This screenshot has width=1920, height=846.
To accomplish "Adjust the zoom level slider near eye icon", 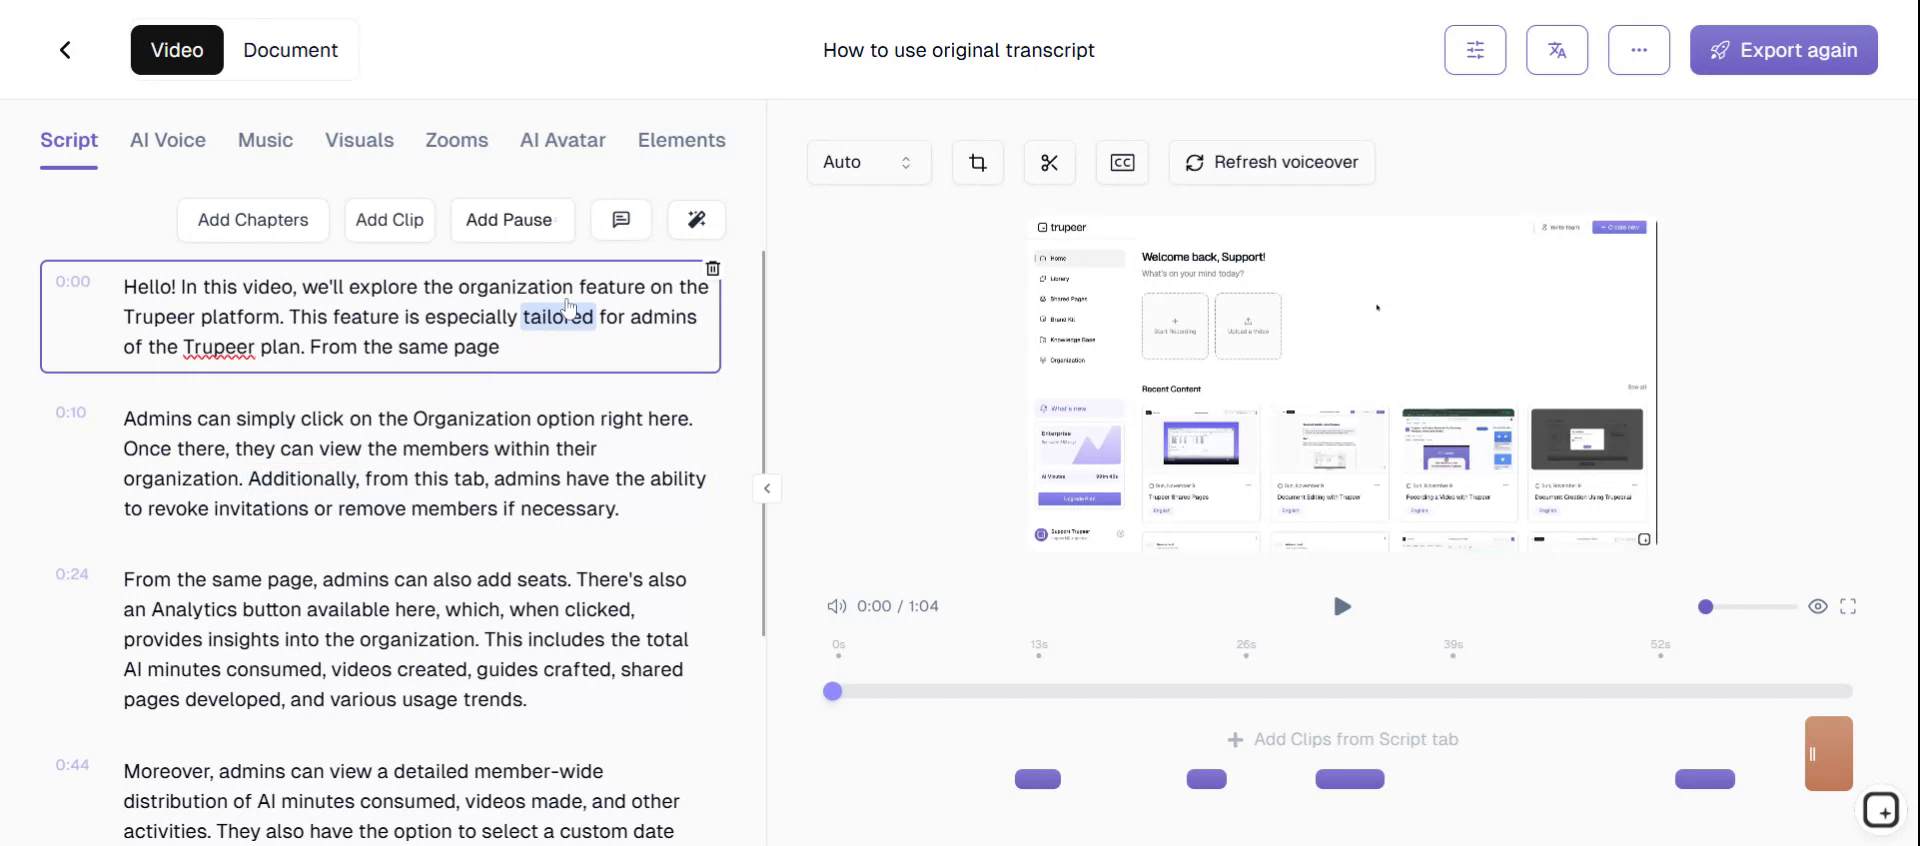I will click(1748, 606).
